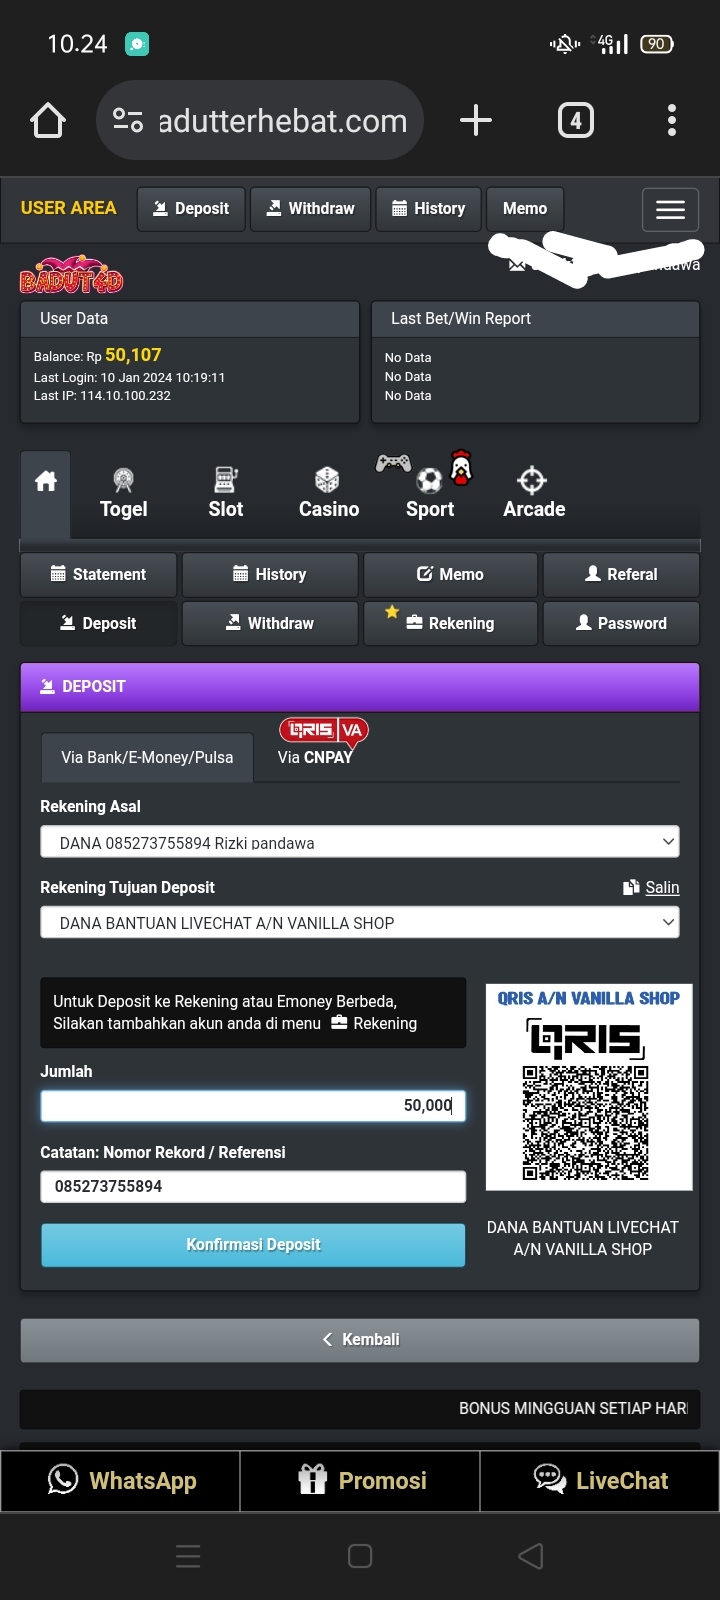
Task: Expand the Rekening Tujuan Deposit dropdown
Action: [x=359, y=923]
